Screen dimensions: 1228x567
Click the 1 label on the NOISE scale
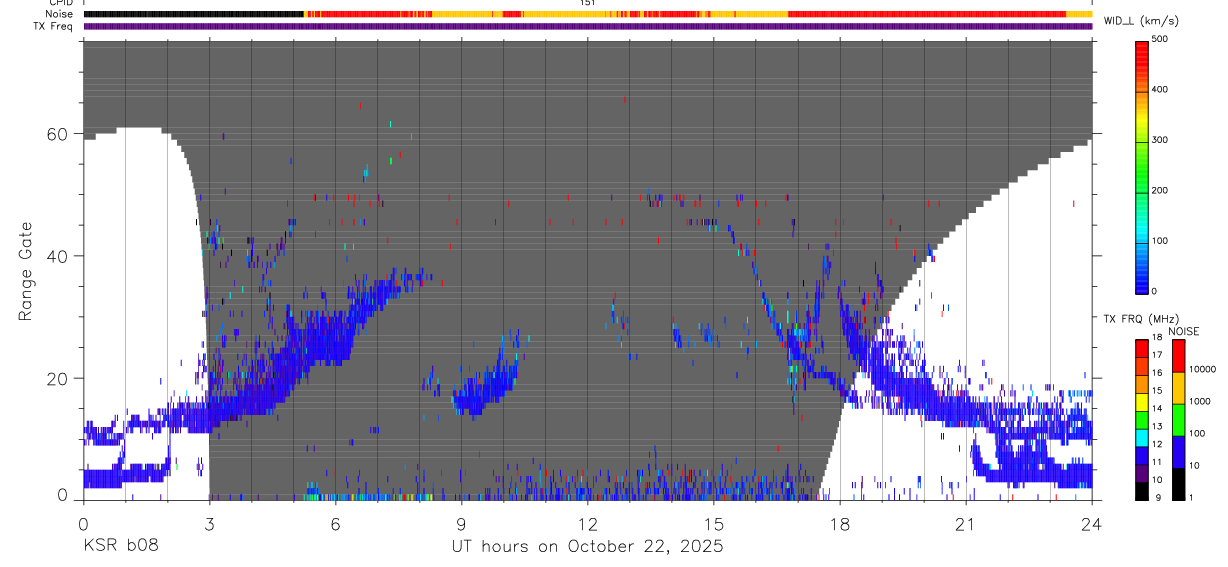click(1191, 499)
